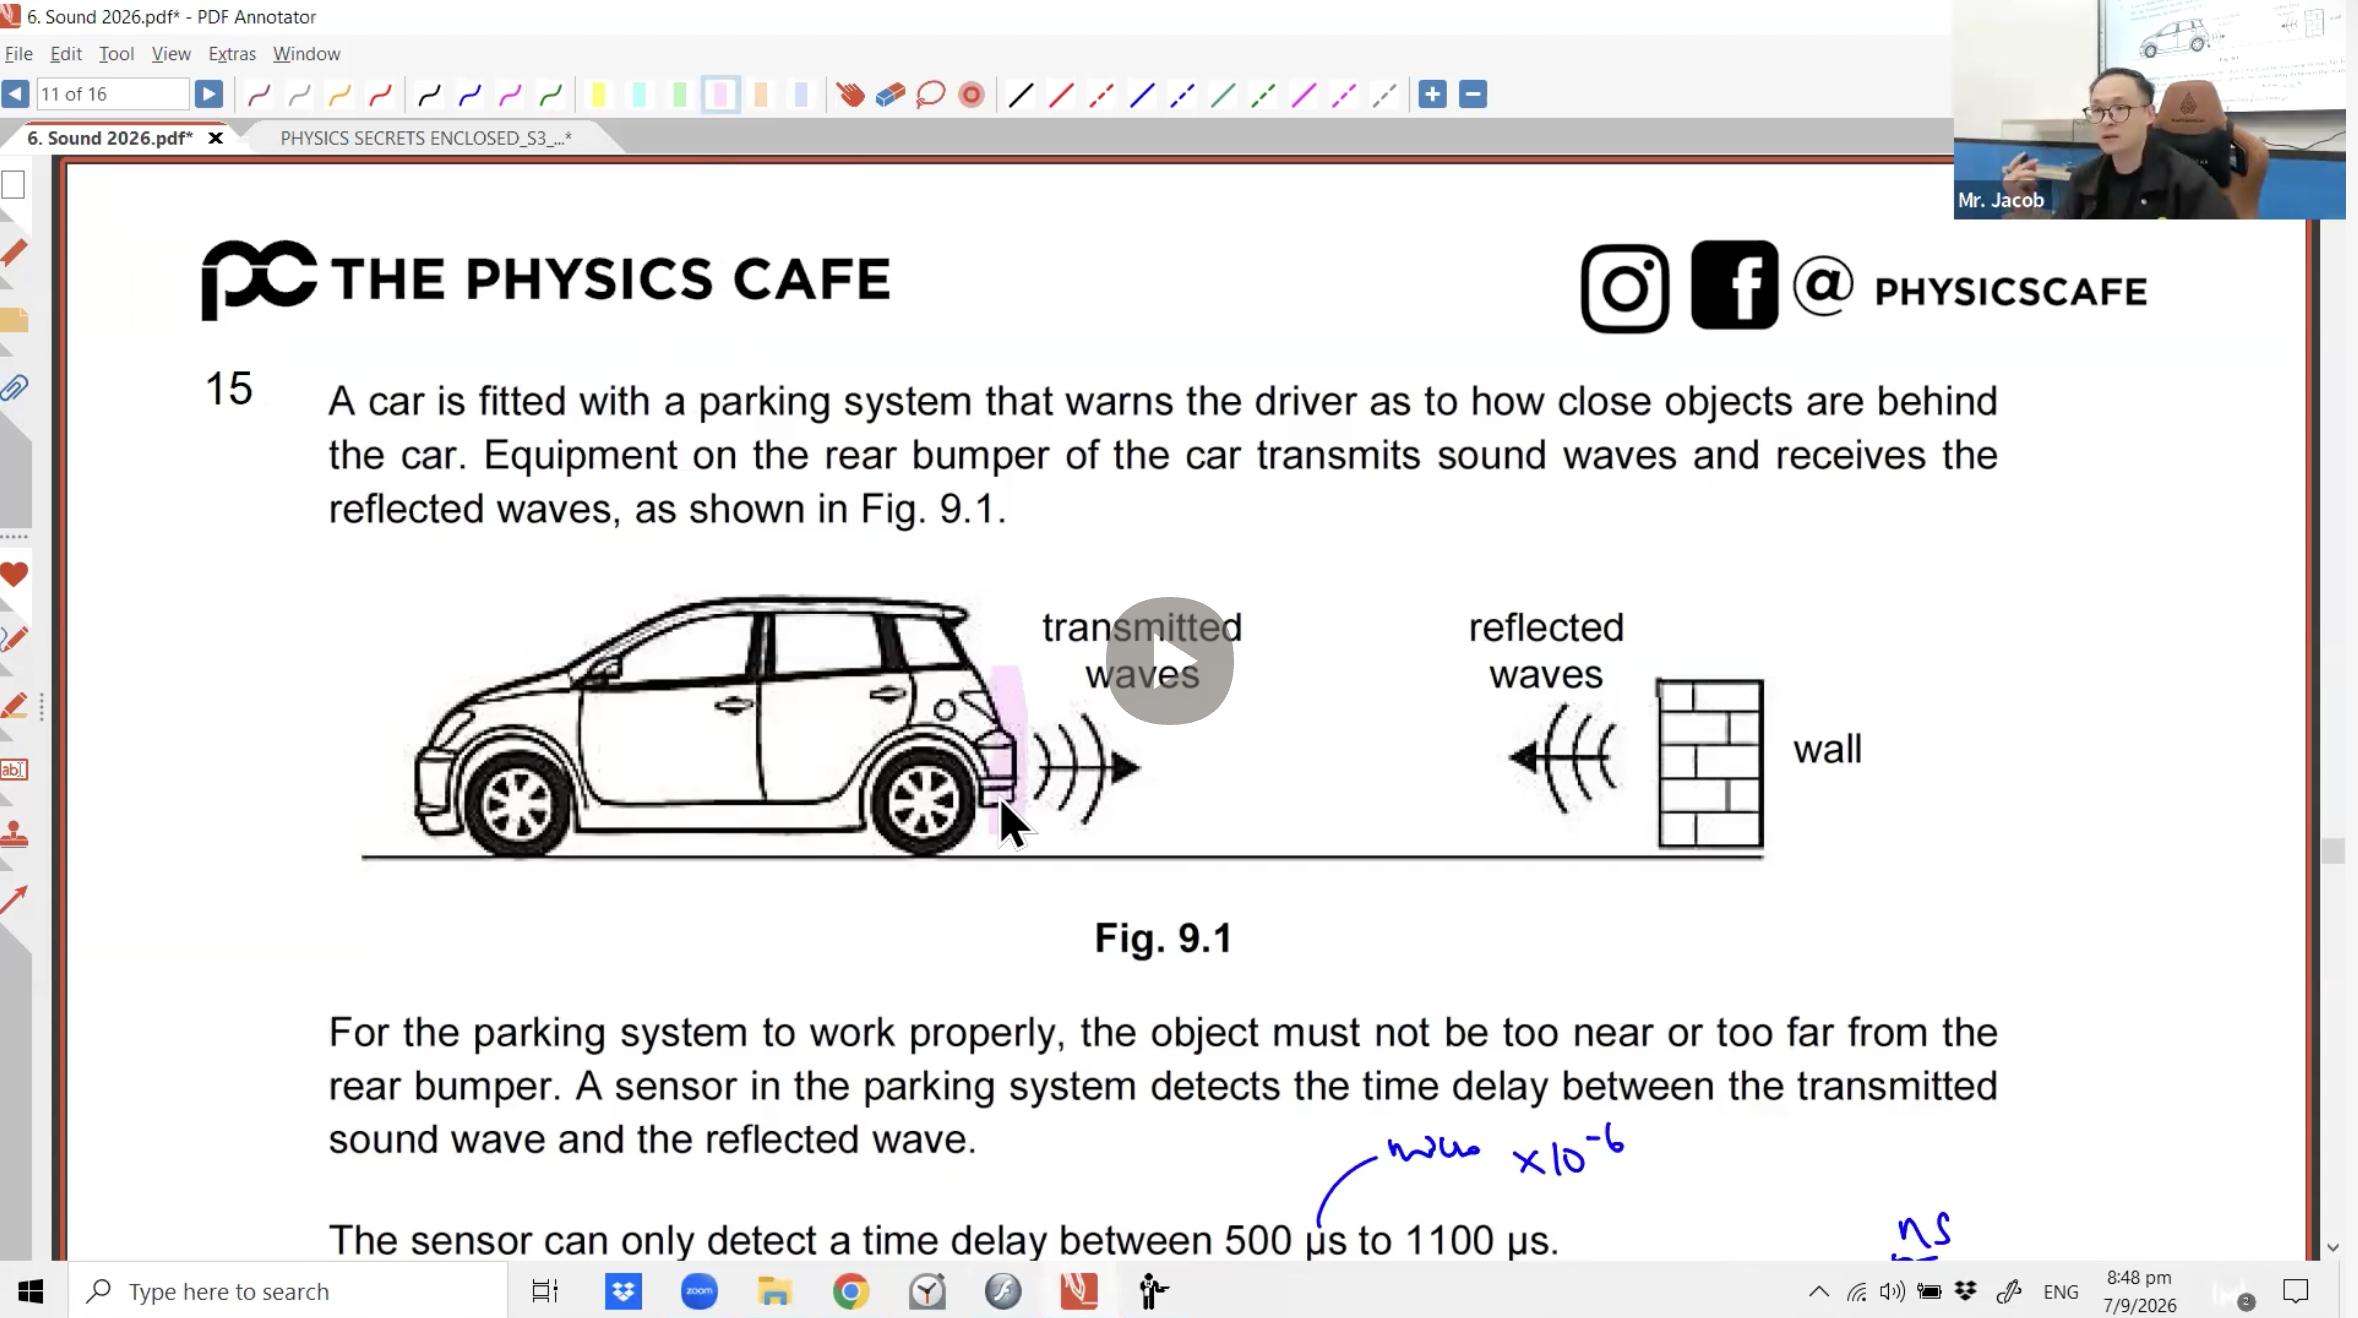Choose the orange highlighter
Viewport: 2358px width, 1318px height.
click(761, 95)
